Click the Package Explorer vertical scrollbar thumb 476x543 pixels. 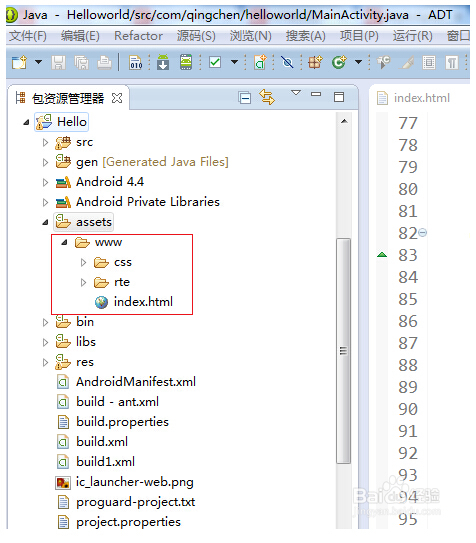pyautogui.click(x=343, y=350)
